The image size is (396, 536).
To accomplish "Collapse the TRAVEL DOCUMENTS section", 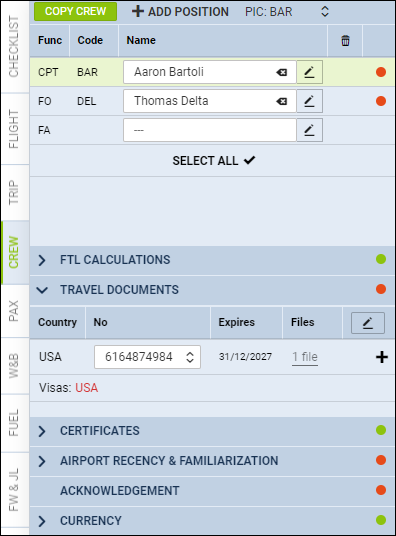I will pyautogui.click(x=42, y=290).
